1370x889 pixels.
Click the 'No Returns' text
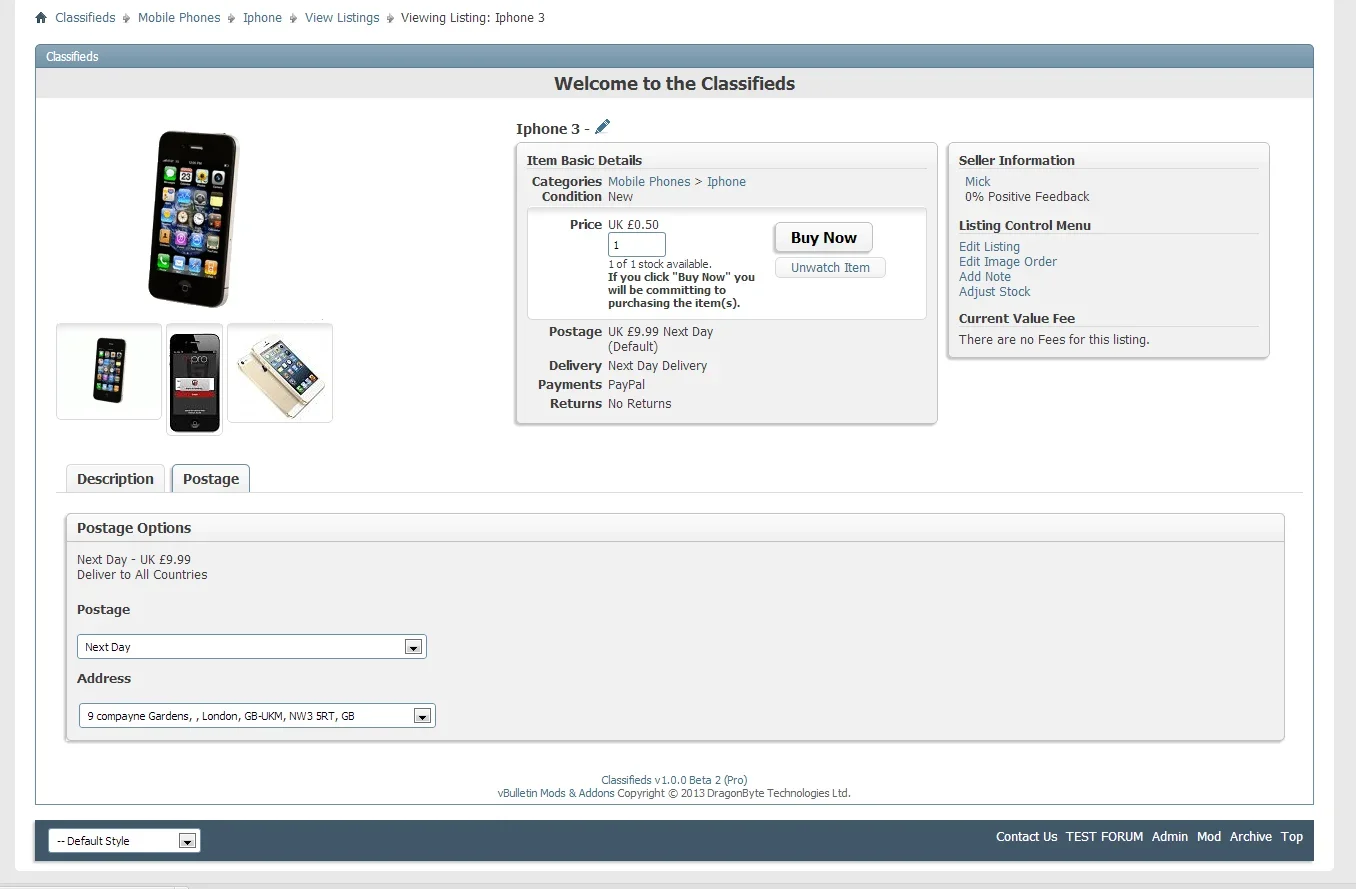point(640,404)
